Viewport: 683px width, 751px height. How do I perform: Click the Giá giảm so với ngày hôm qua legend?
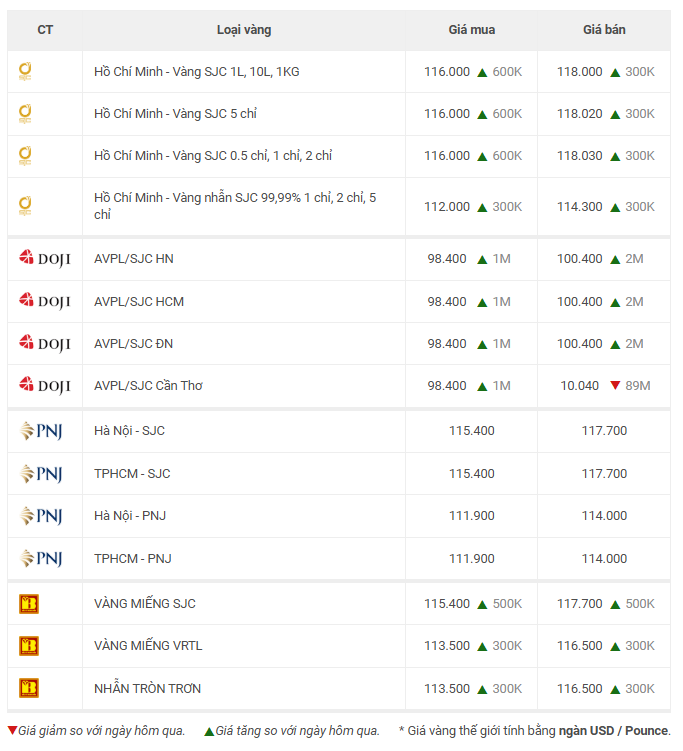coord(102,730)
